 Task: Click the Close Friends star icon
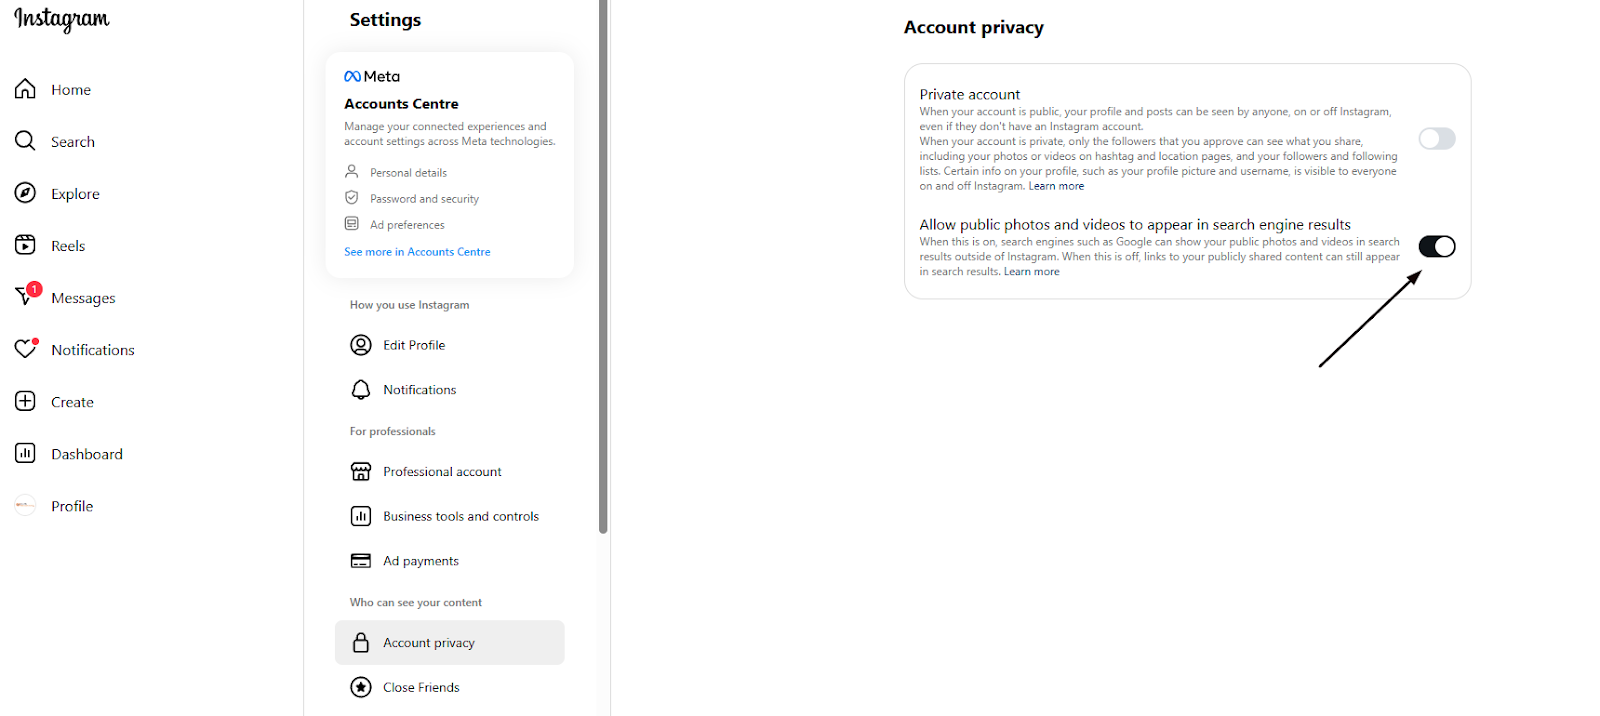coord(361,687)
